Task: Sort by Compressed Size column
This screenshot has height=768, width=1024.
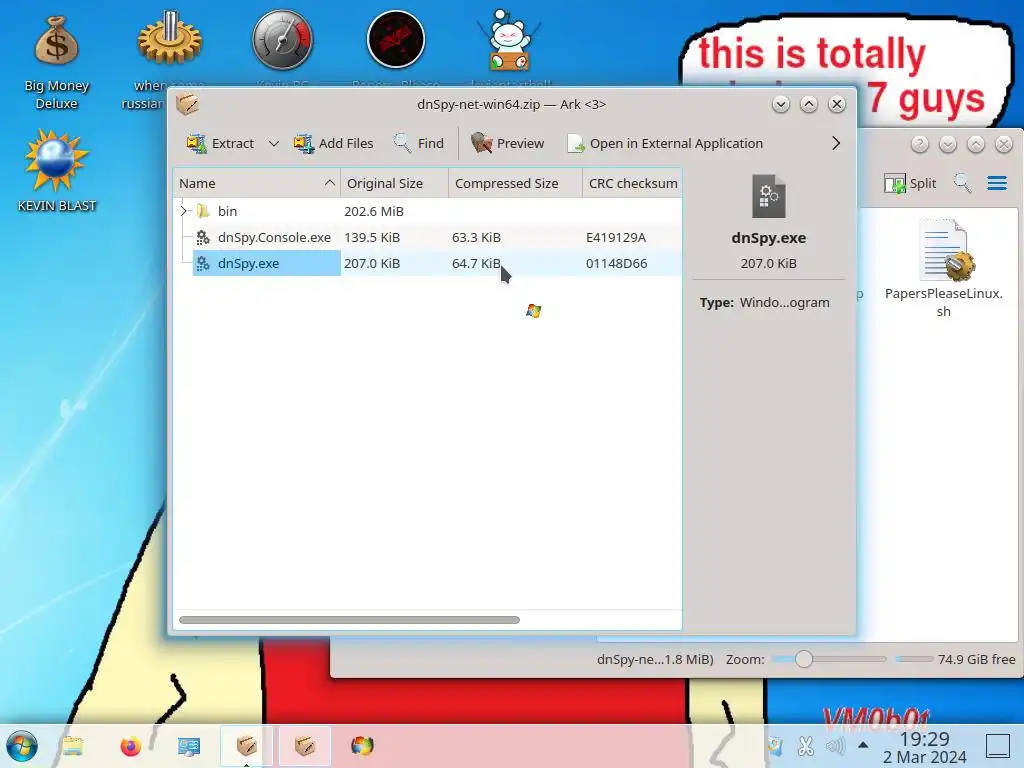Action: [x=515, y=184]
